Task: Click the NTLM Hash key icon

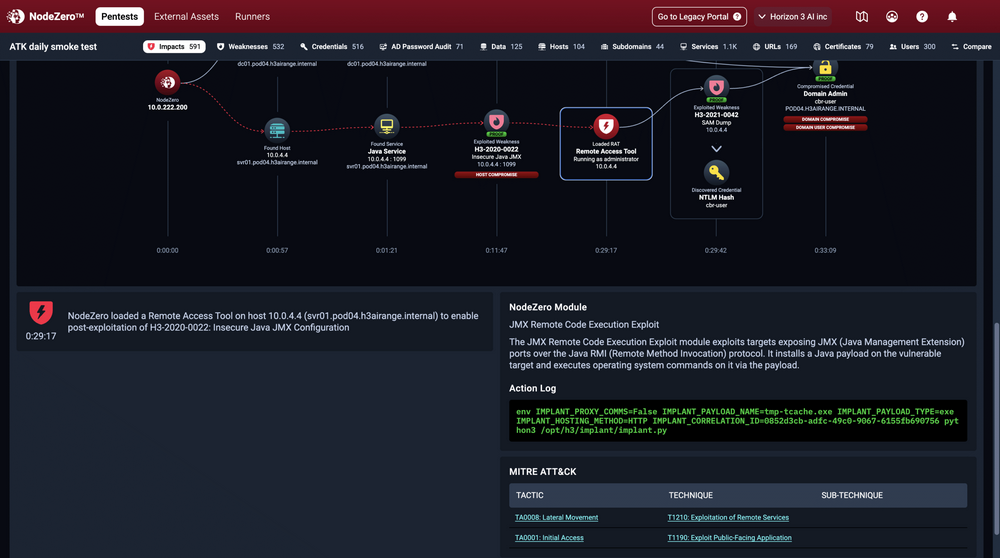Action: tap(716, 173)
